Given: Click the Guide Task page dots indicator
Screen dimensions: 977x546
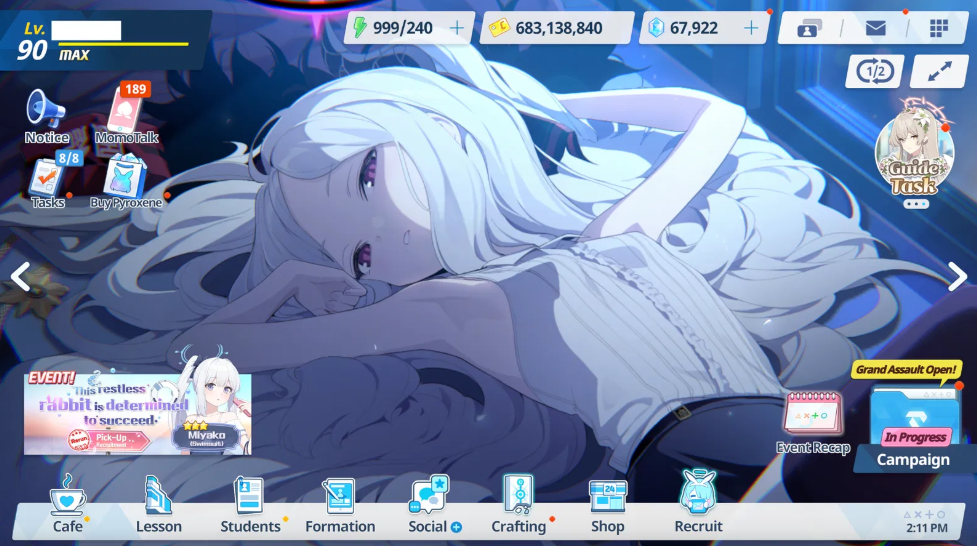Looking at the screenshot, I should point(916,204).
